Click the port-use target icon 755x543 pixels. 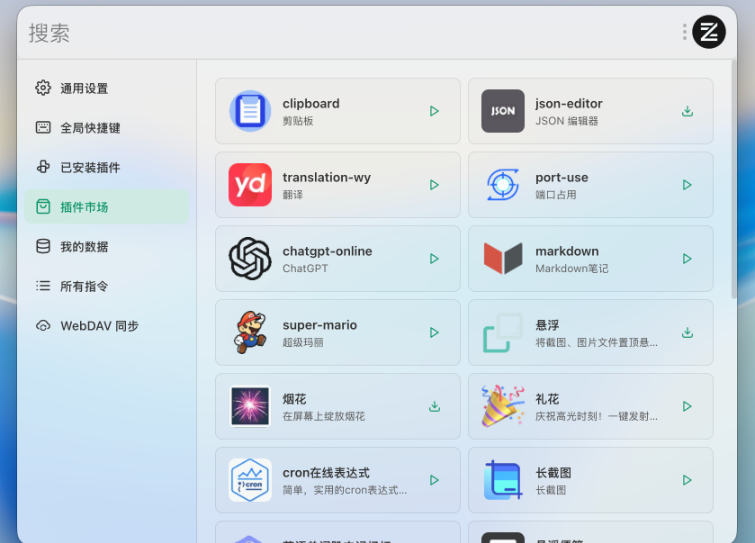(x=503, y=185)
